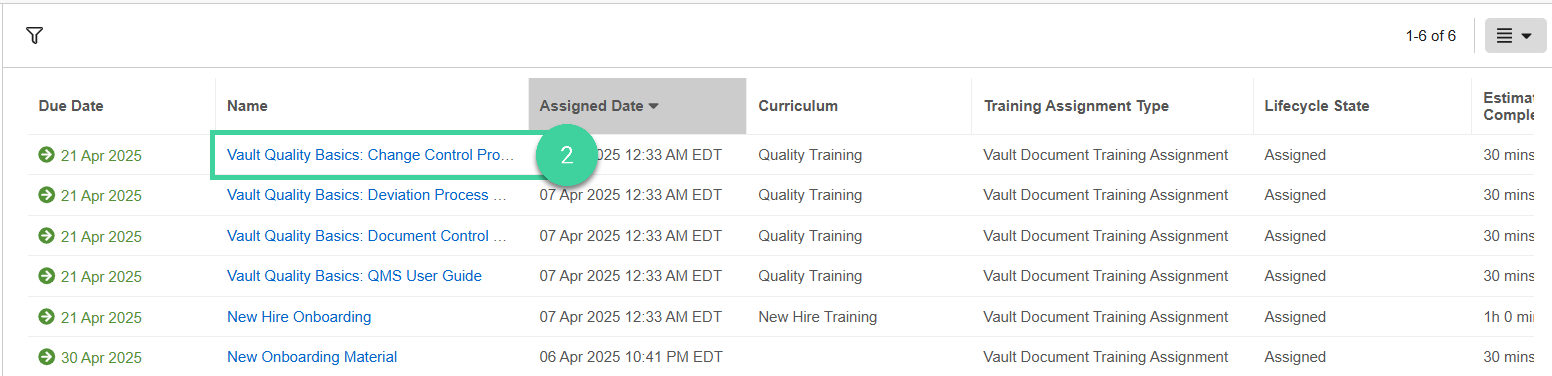Screen dimensions: 1552x376
Task: Click the Lifecycle State column header
Action: coord(1317,106)
